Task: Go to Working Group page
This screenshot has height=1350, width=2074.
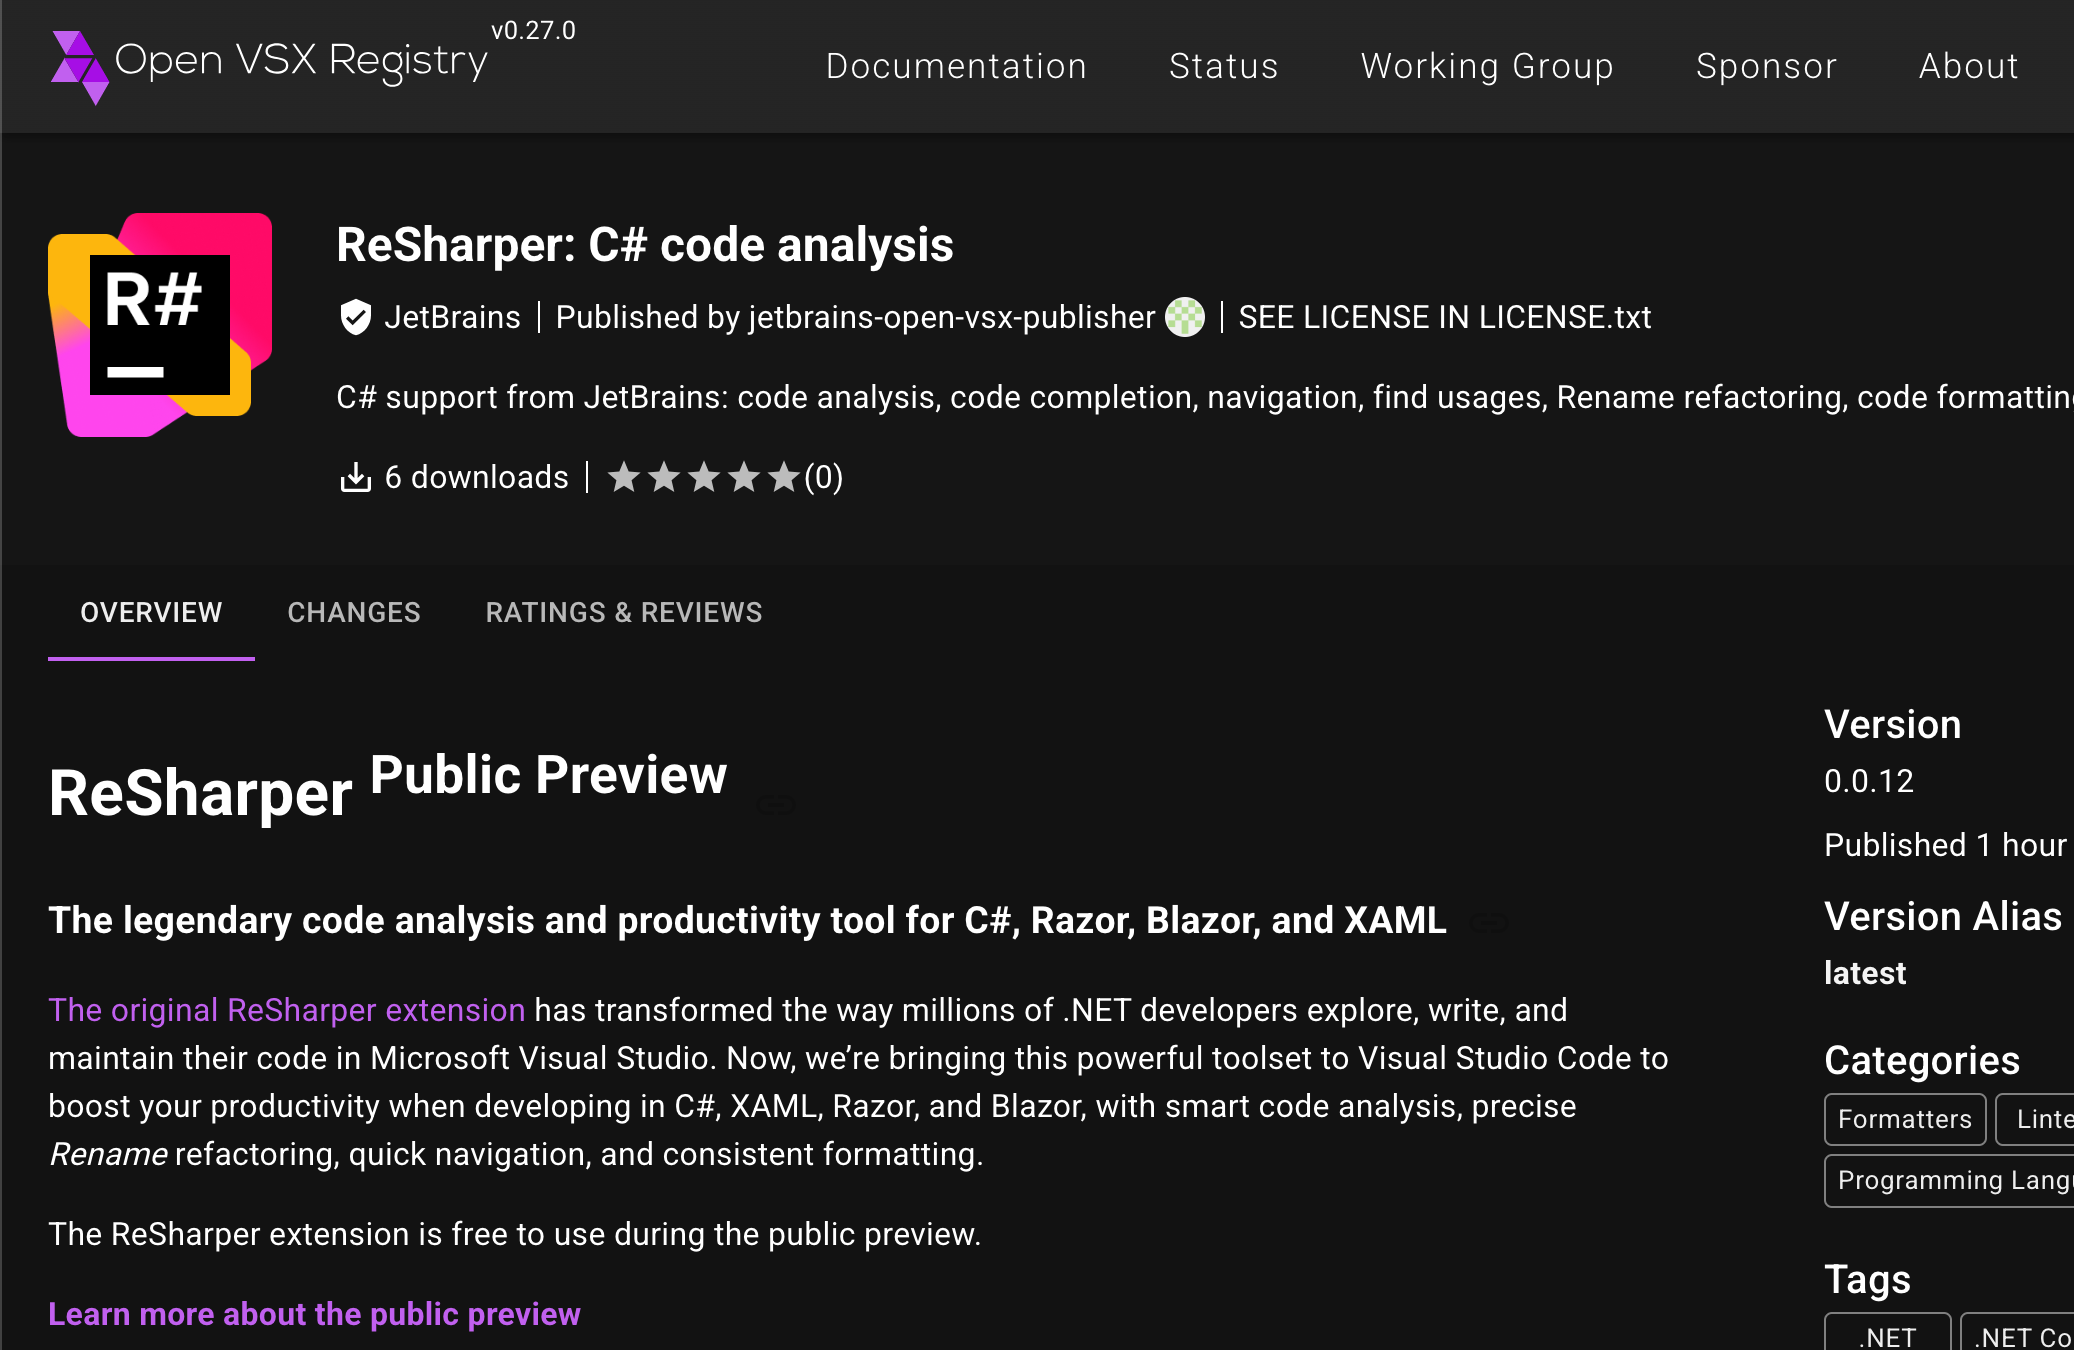Action: 1487,66
